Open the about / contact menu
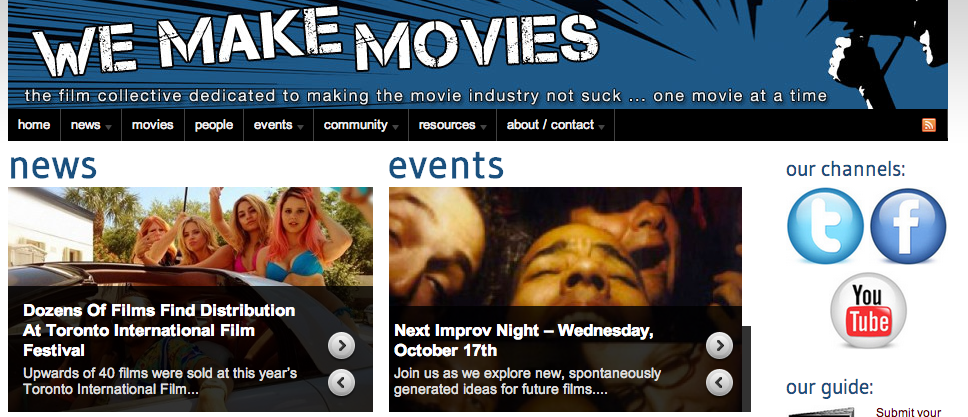 [x=556, y=125]
